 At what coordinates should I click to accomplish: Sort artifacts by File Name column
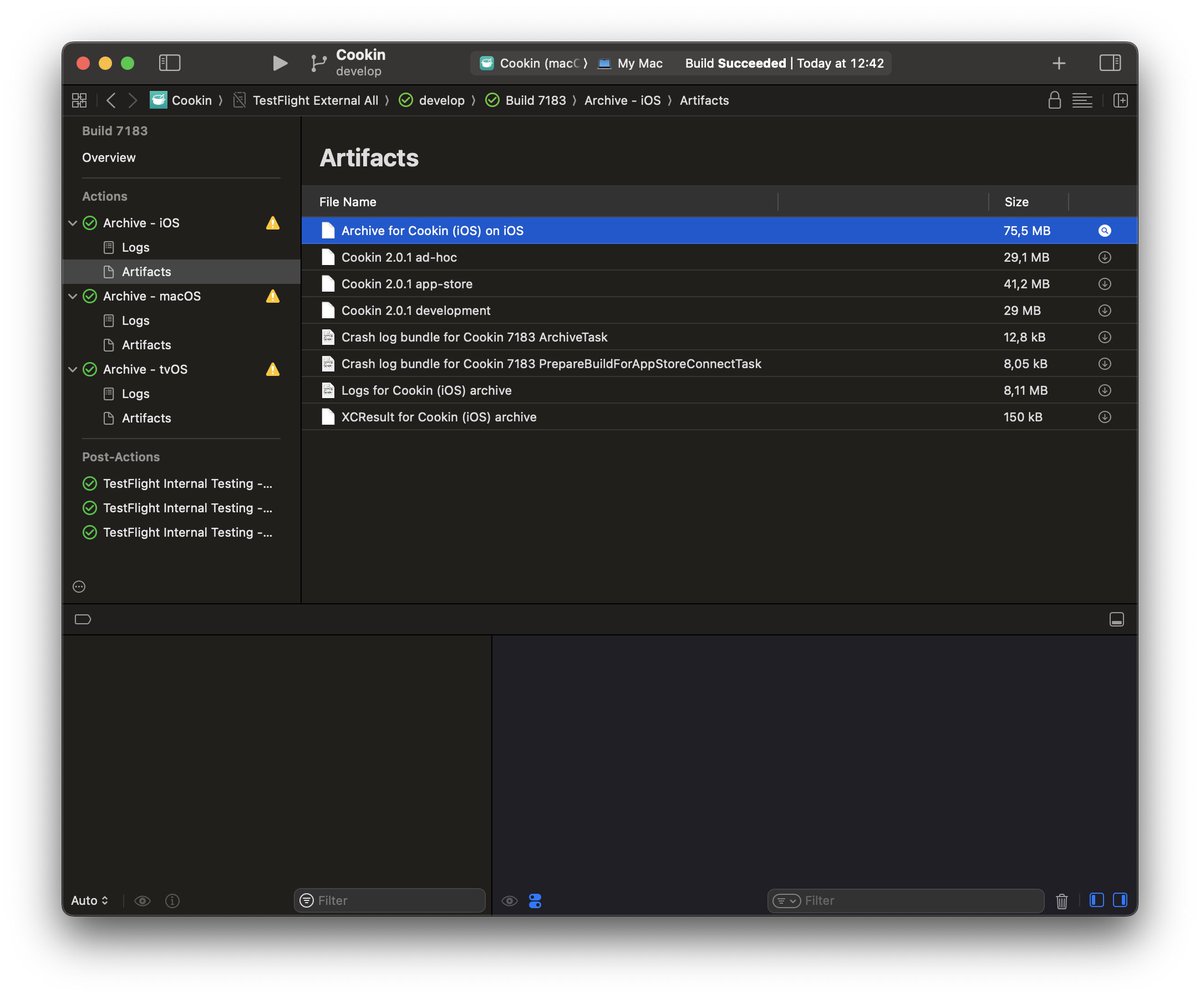tap(540, 202)
